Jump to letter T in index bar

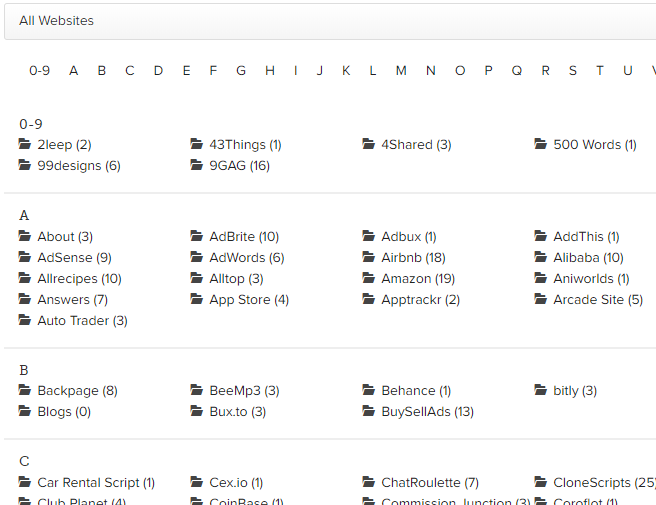pyautogui.click(x=600, y=71)
